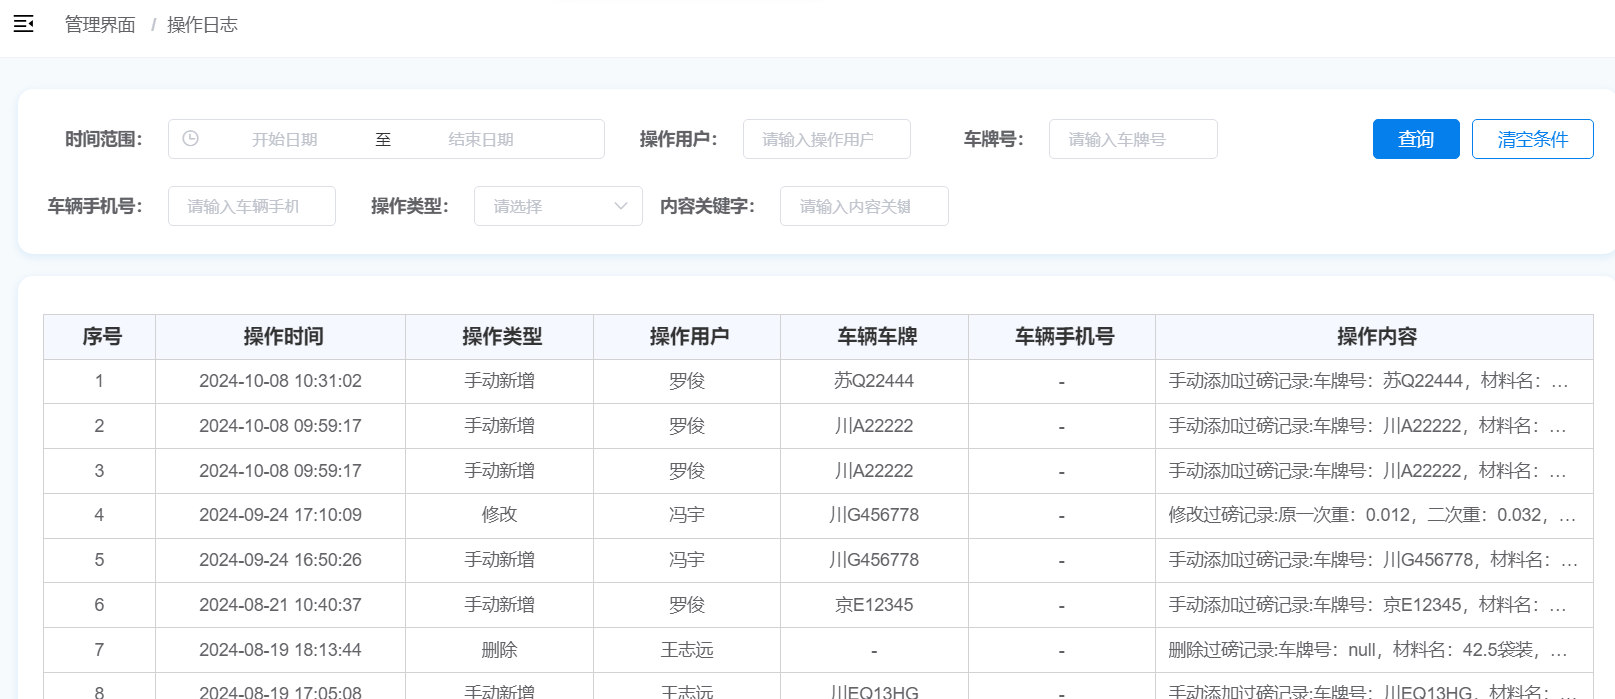The image size is (1615, 699).
Task: Click the 操作时间 column header
Action: tap(281, 337)
